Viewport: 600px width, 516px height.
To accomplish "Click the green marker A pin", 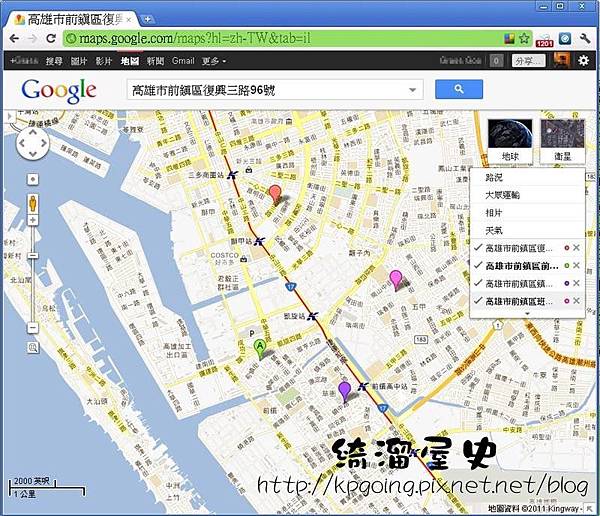I will coord(260,349).
